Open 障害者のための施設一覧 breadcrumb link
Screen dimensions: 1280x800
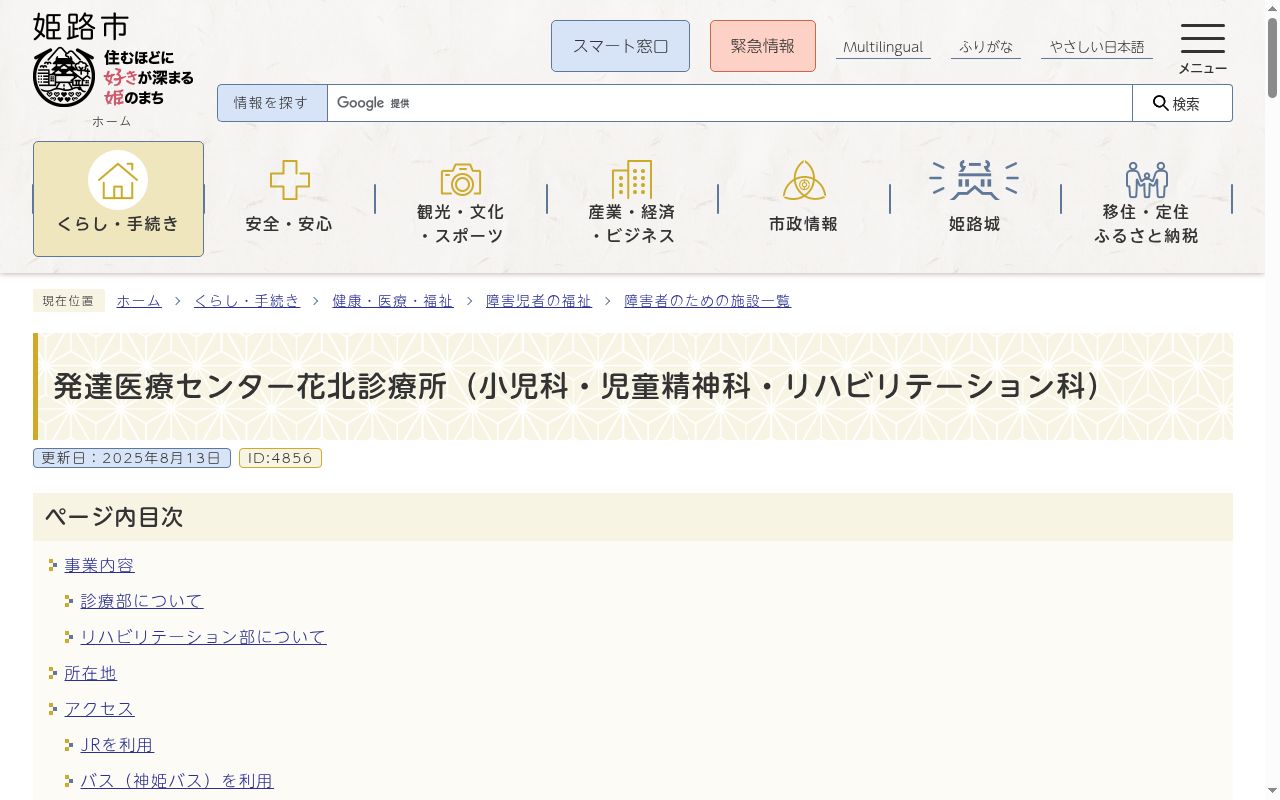(708, 301)
